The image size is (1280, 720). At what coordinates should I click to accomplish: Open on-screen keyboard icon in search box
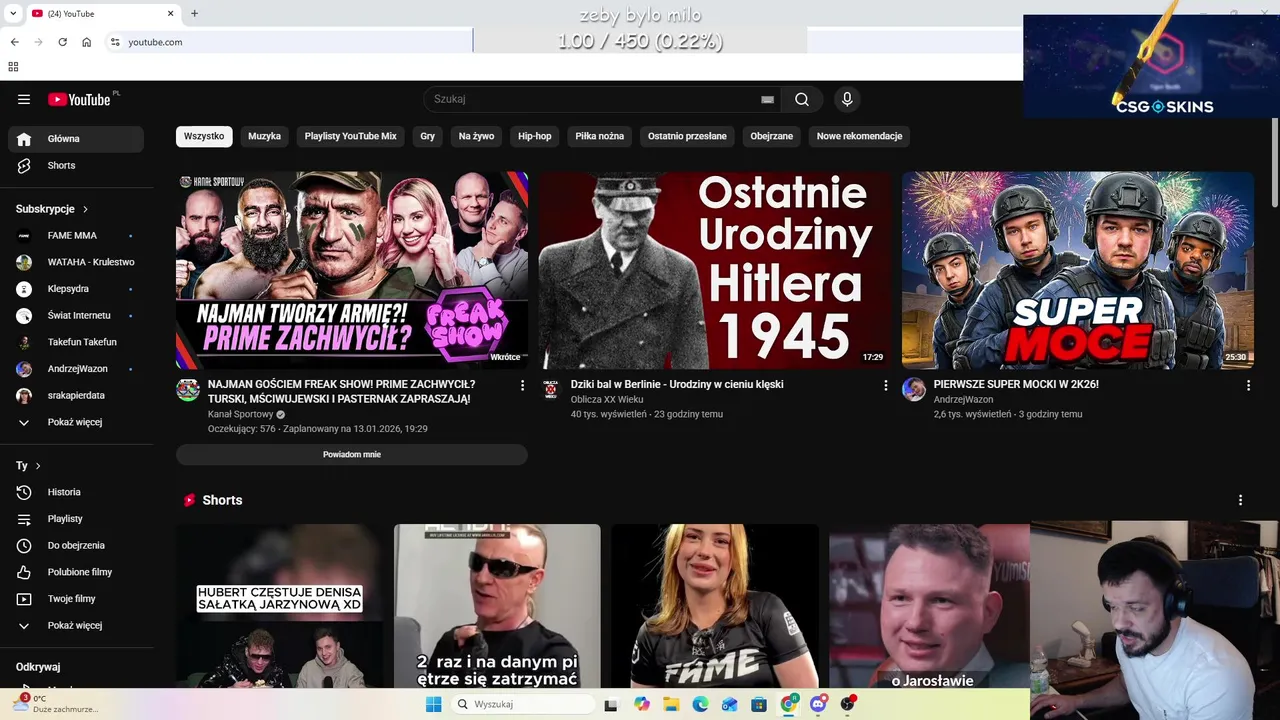[767, 99]
